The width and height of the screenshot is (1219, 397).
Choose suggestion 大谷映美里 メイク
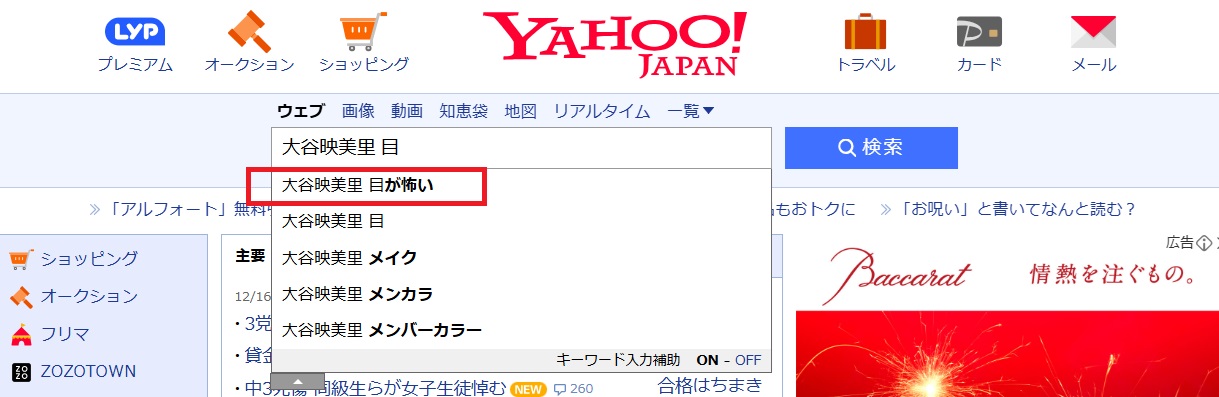click(521, 257)
